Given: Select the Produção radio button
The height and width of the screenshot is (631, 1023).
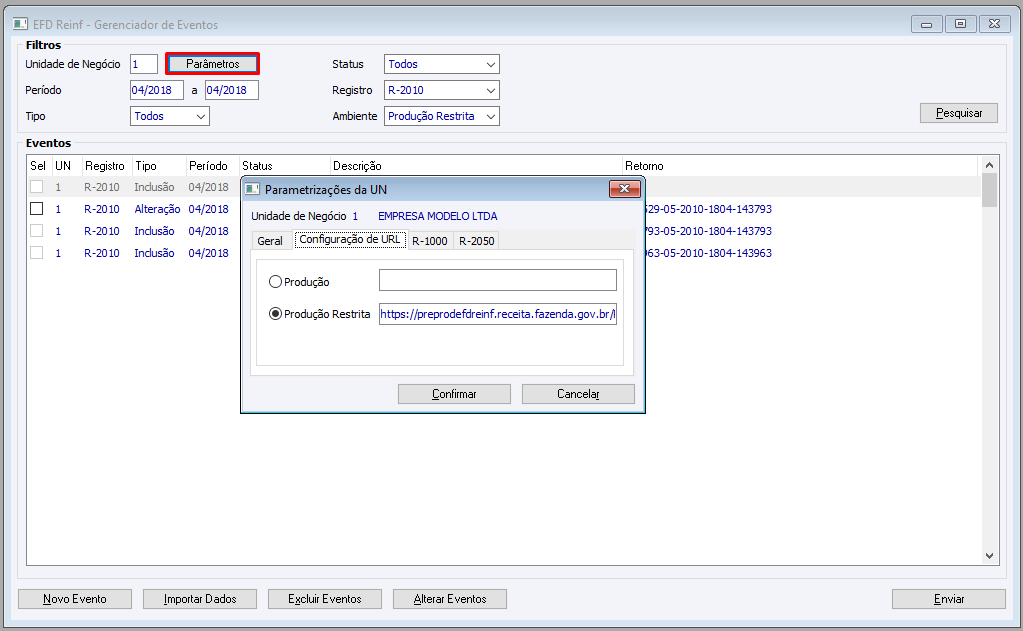Looking at the screenshot, I should (275, 281).
